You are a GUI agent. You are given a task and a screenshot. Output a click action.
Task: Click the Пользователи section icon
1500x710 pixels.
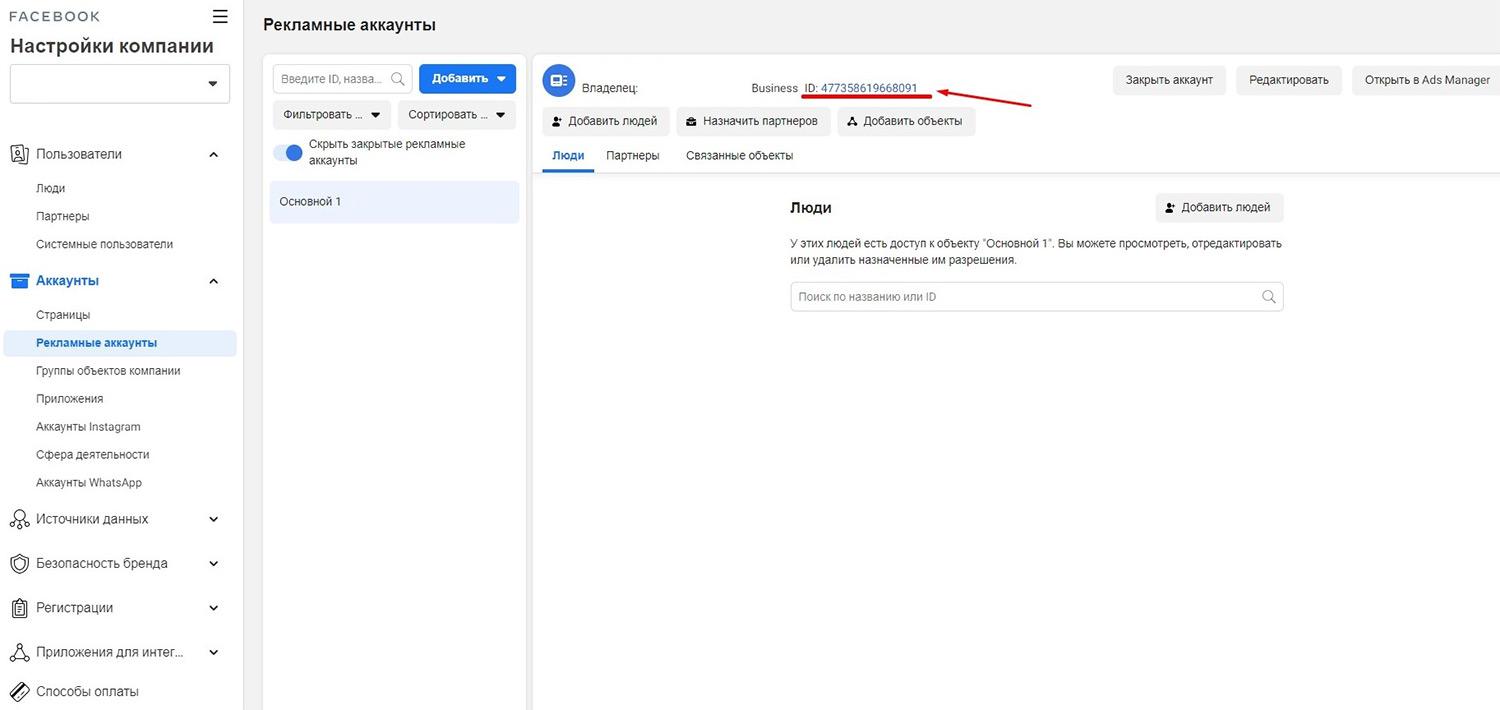point(18,154)
